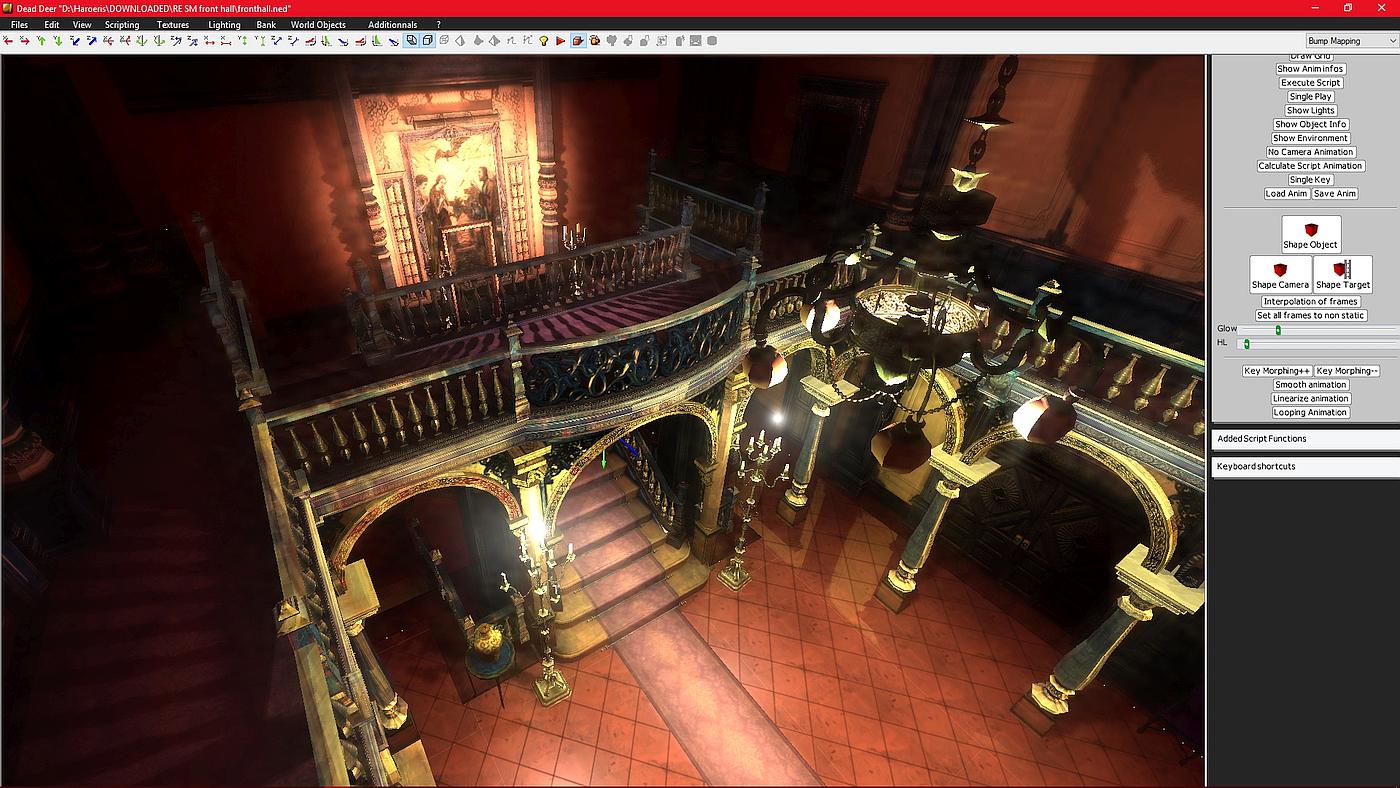Click the greyed transparent cube icon
The width and height of the screenshot is (1400, 788).
(x=444, y=41)
